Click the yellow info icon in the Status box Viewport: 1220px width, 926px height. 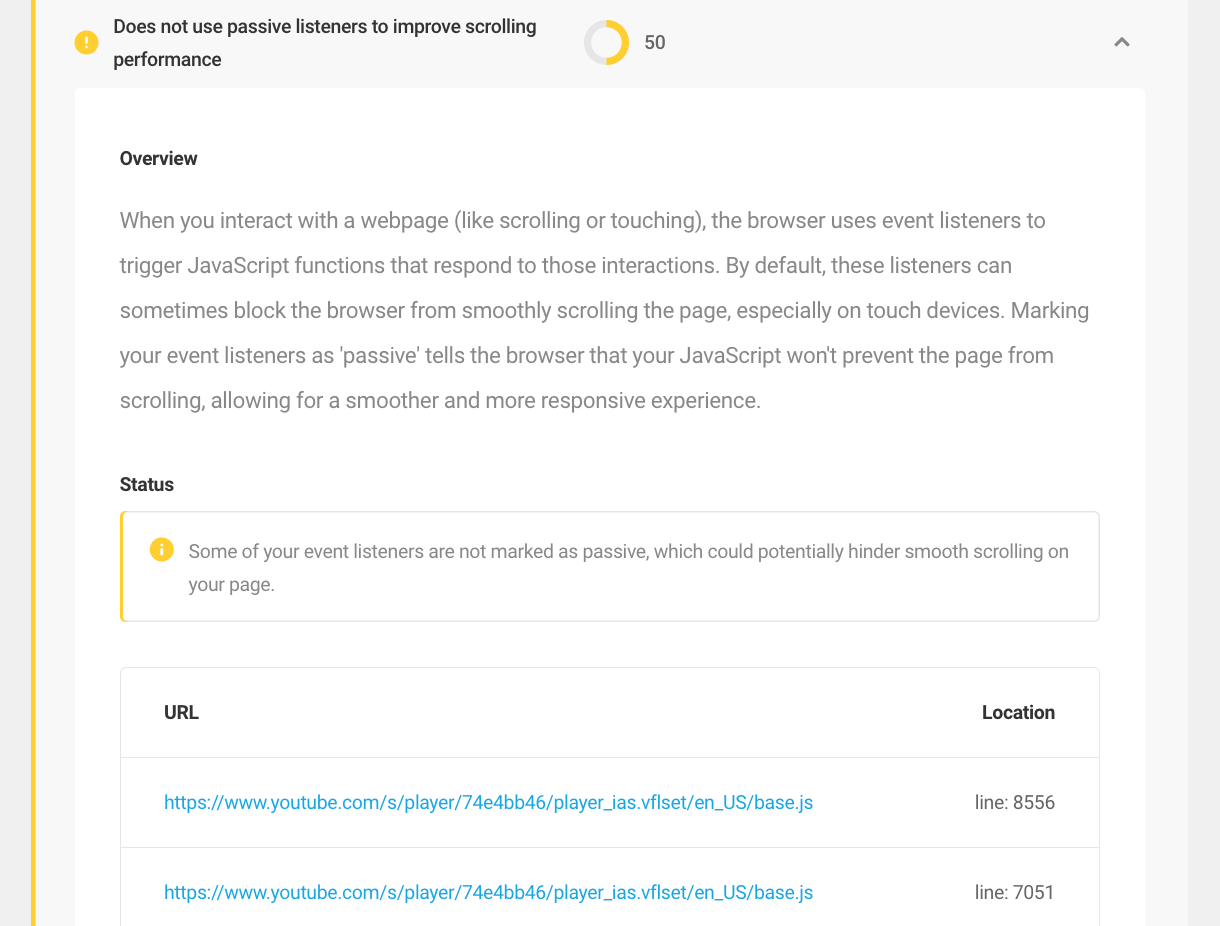click(161, 550)
